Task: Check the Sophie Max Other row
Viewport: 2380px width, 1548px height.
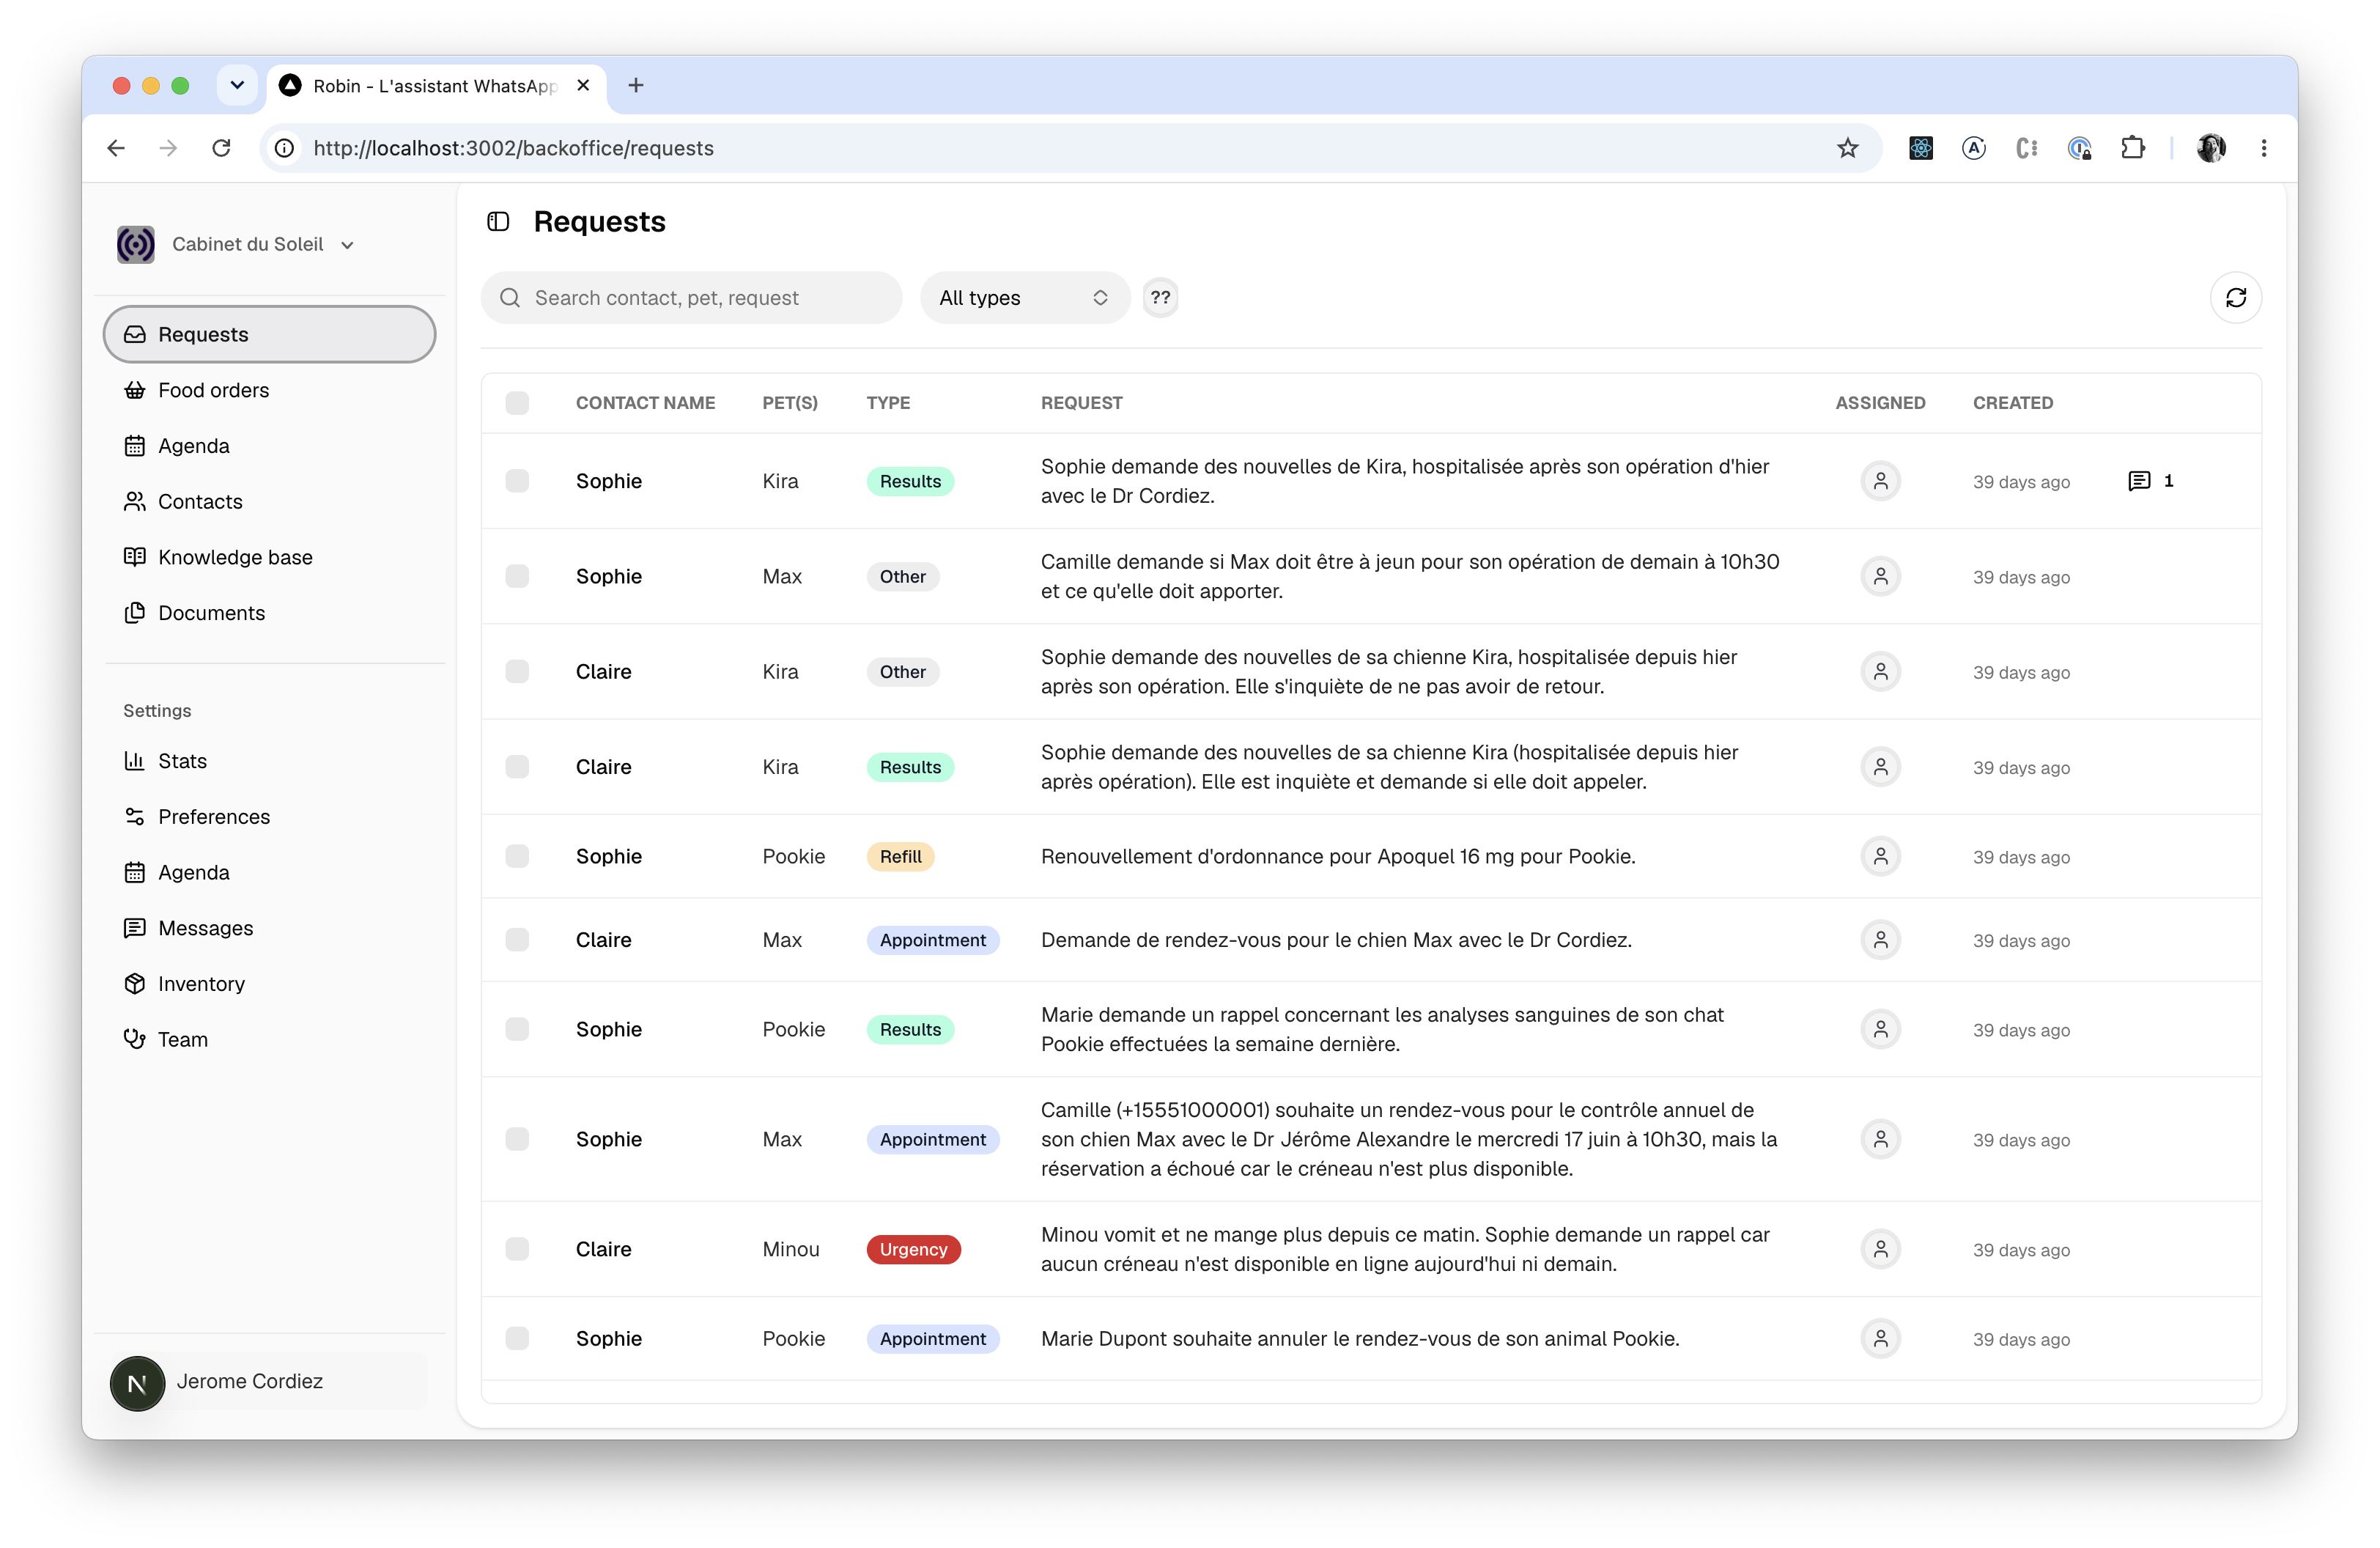Action: click(x=517, y=576)
